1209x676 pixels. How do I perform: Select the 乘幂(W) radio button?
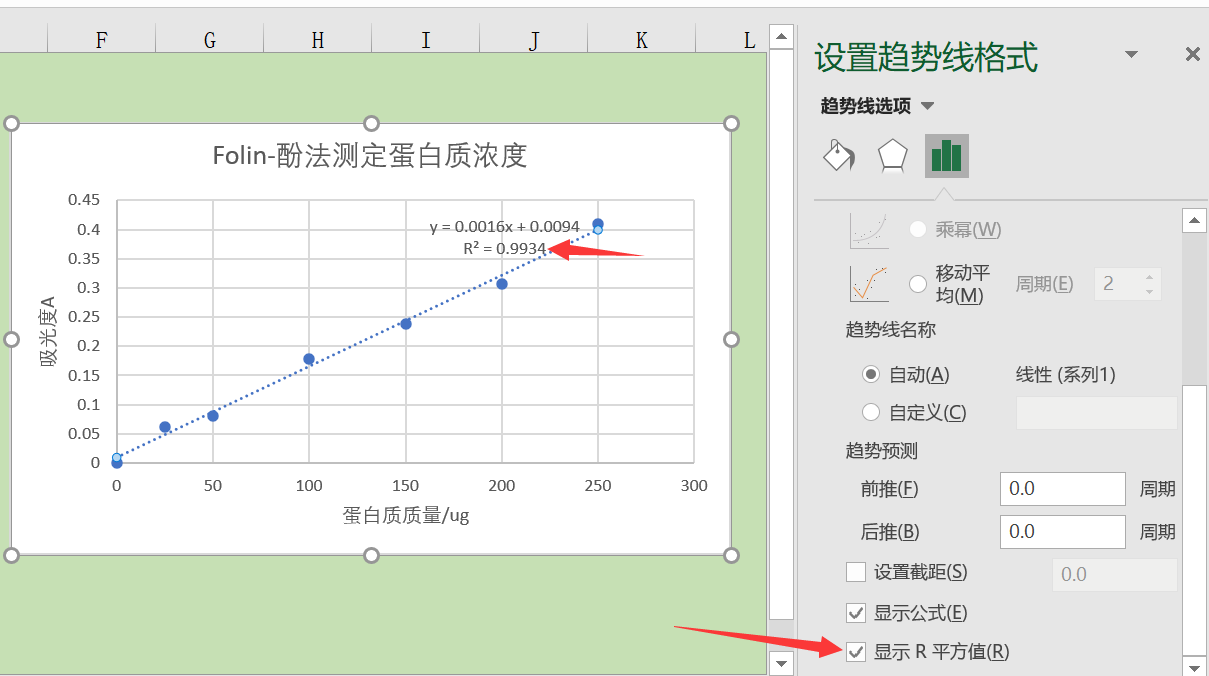[917, 230]
